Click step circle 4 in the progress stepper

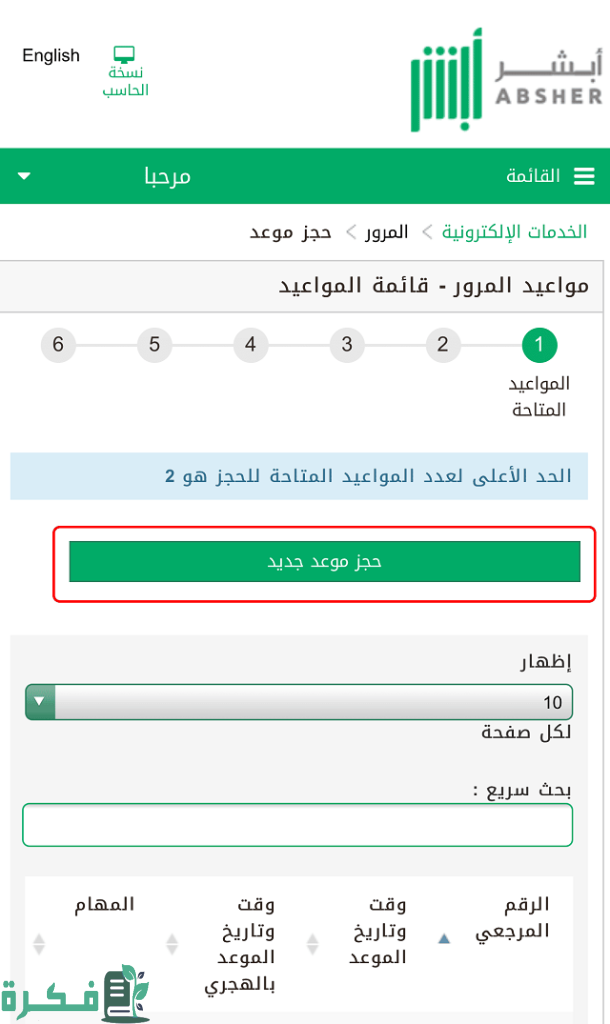click(x=250, y=344)
